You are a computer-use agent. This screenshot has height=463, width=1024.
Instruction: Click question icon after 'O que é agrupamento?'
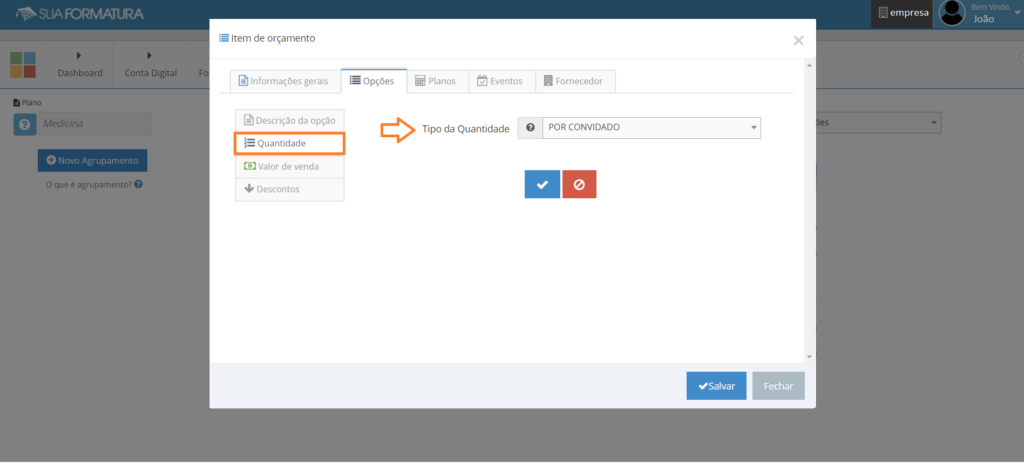click(138, 184)
